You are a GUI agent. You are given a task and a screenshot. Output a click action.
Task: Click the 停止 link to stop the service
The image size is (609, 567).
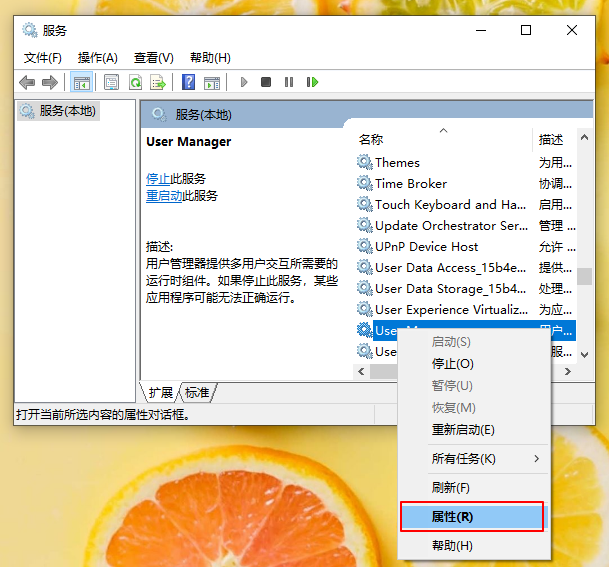pyautogui.click(x=158, y=179)
